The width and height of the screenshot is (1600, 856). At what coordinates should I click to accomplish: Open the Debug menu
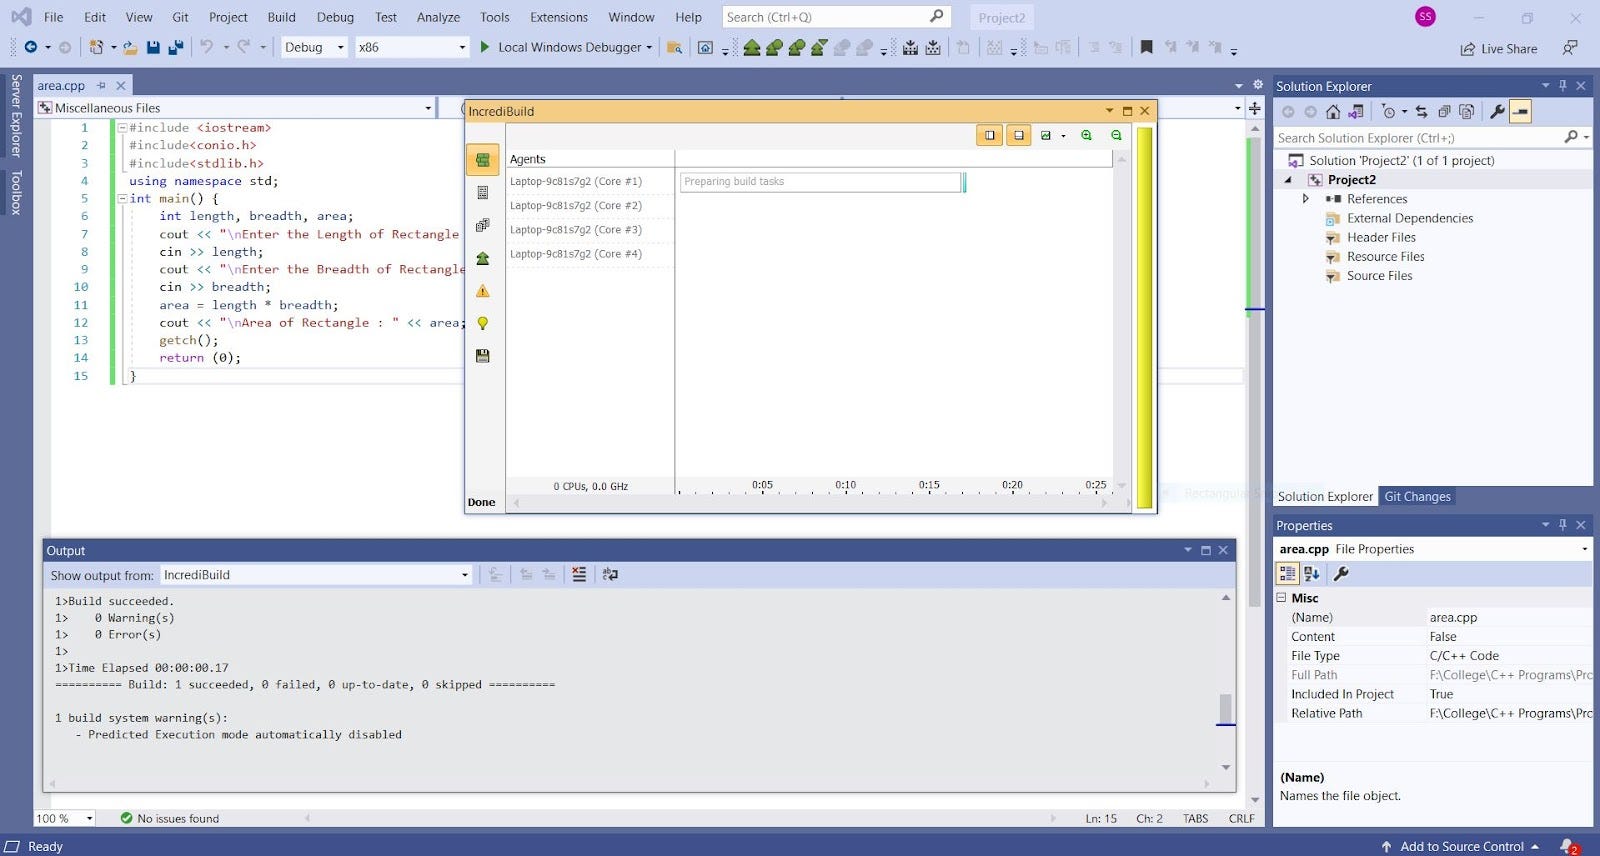tap(335, 17)
